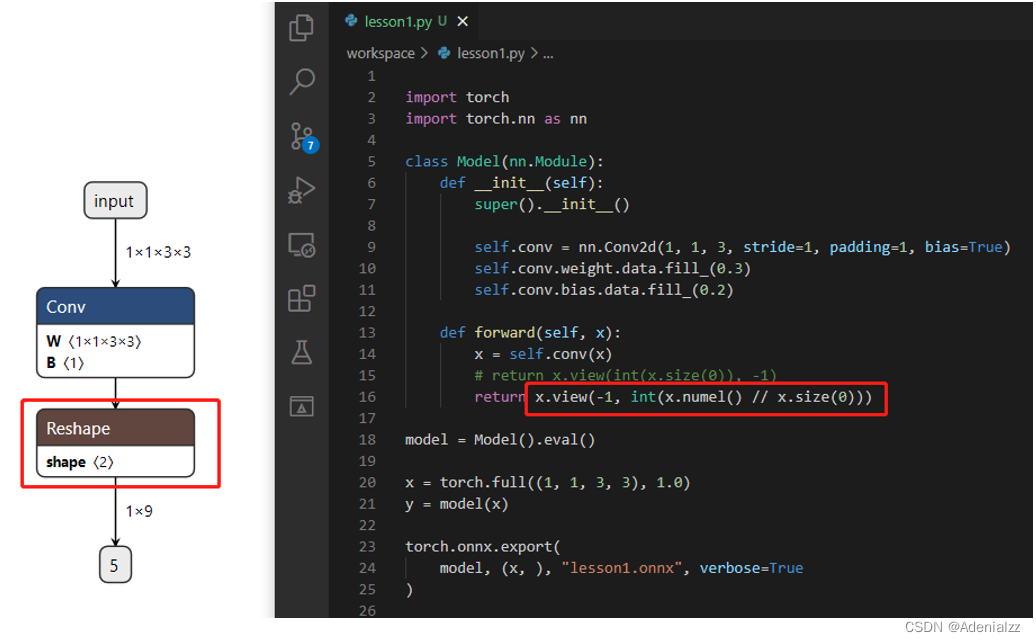Open the Explorer files view icon

pos(301,28)
